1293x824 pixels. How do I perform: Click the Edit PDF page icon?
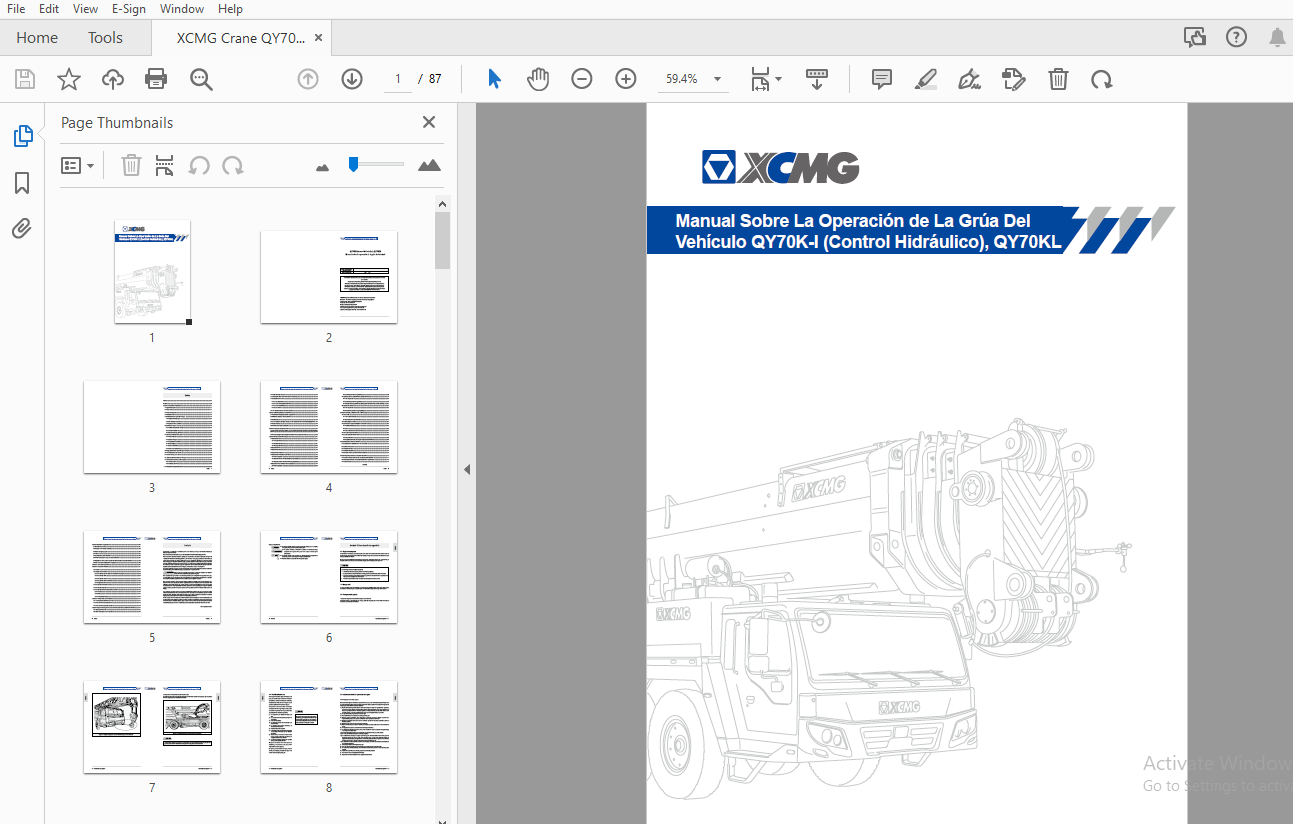pos(1014,79)
